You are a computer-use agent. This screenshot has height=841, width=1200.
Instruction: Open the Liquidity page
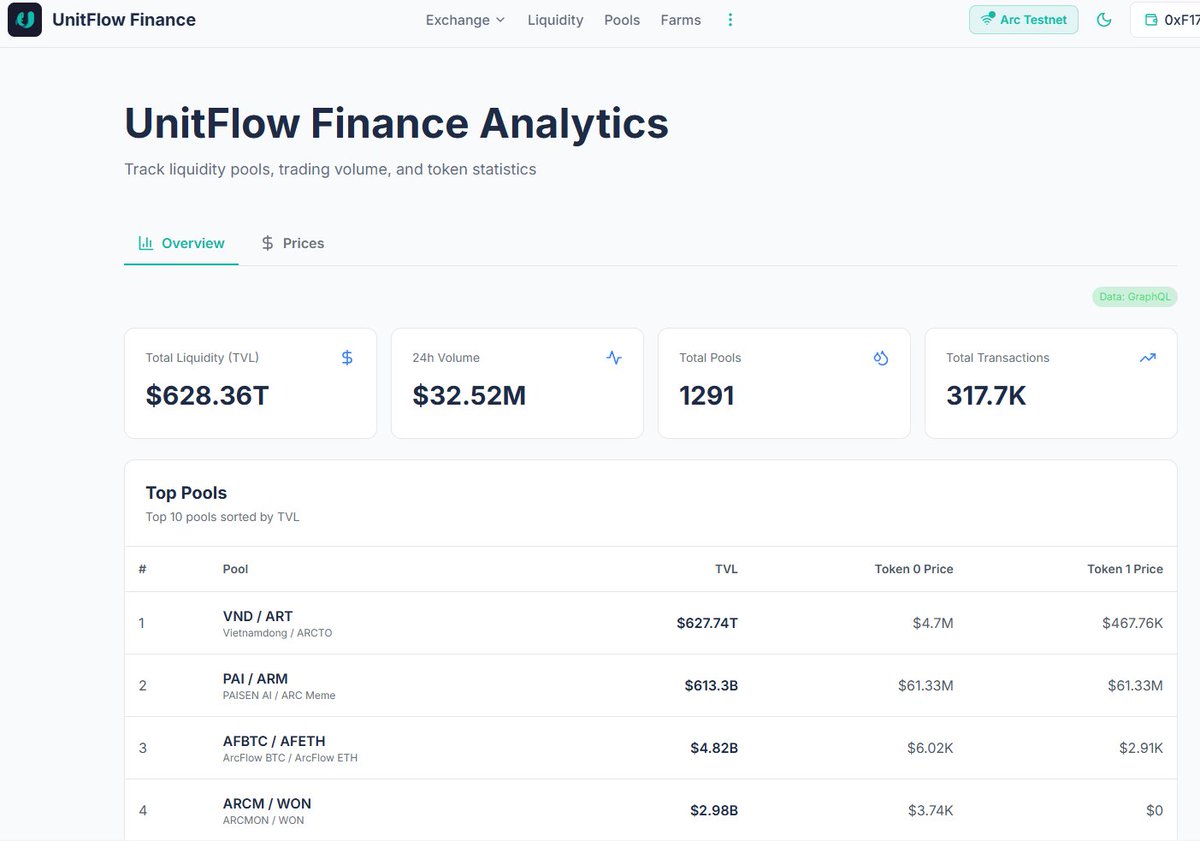point(555,19)
